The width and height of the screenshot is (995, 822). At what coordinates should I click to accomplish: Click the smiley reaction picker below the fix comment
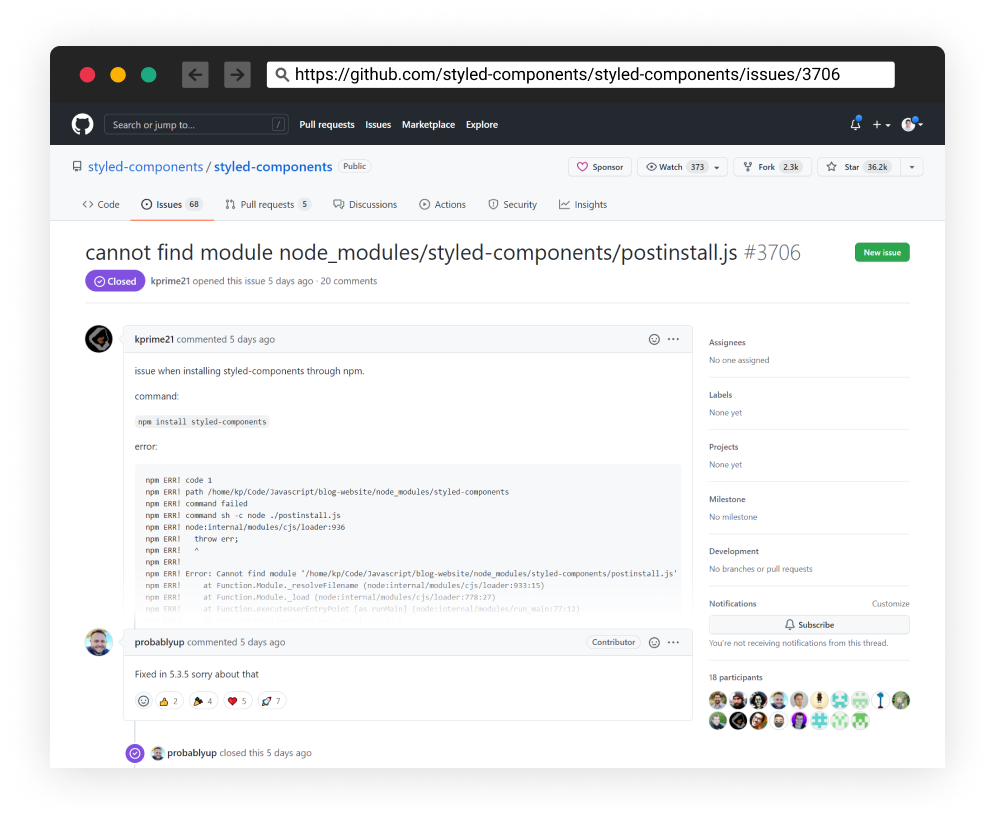(143, 701)
